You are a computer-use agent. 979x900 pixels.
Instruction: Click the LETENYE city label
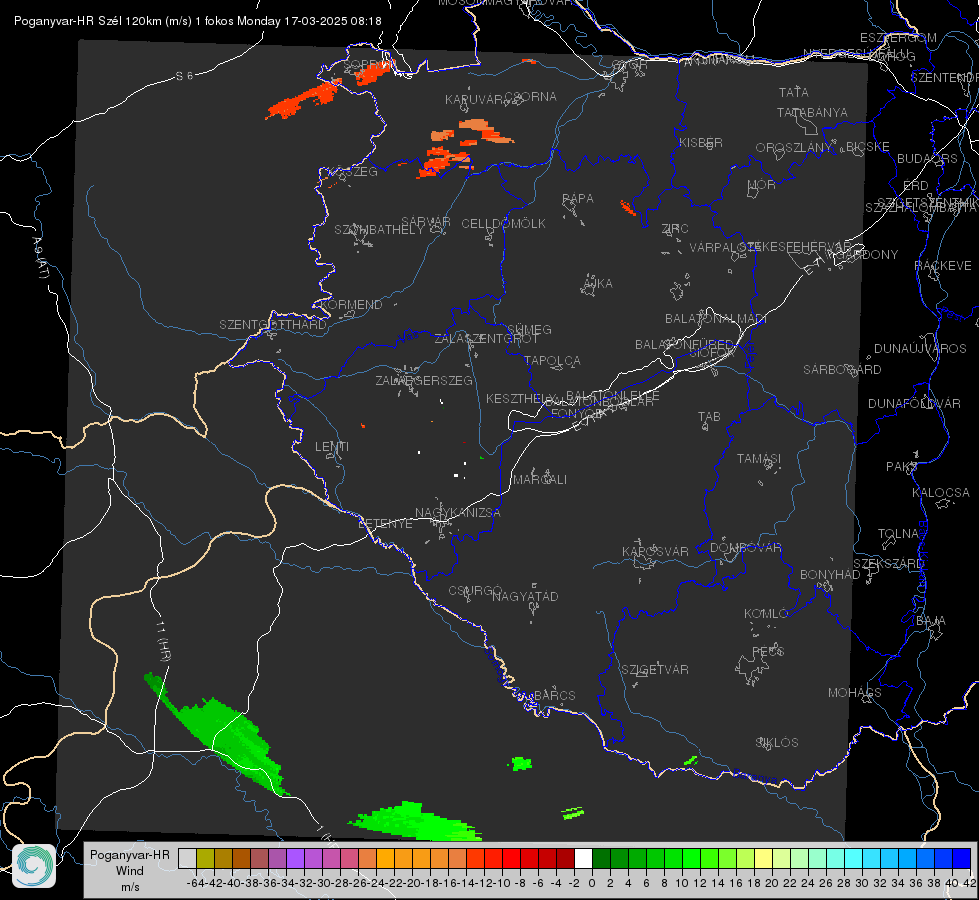click(x=385, y=524)
